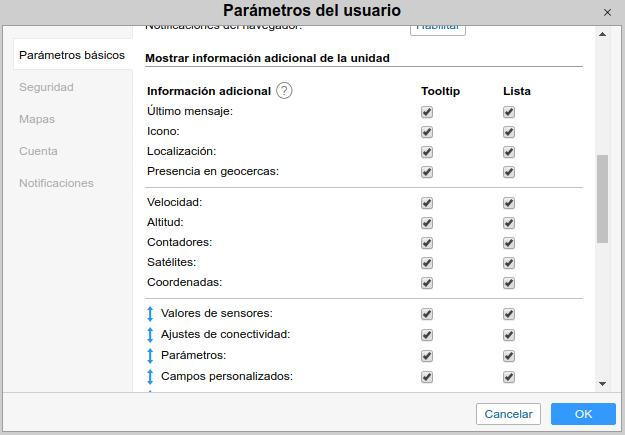625x435 pixels.
Task: Select the Cuenta tab
Action: click(38, 151)
